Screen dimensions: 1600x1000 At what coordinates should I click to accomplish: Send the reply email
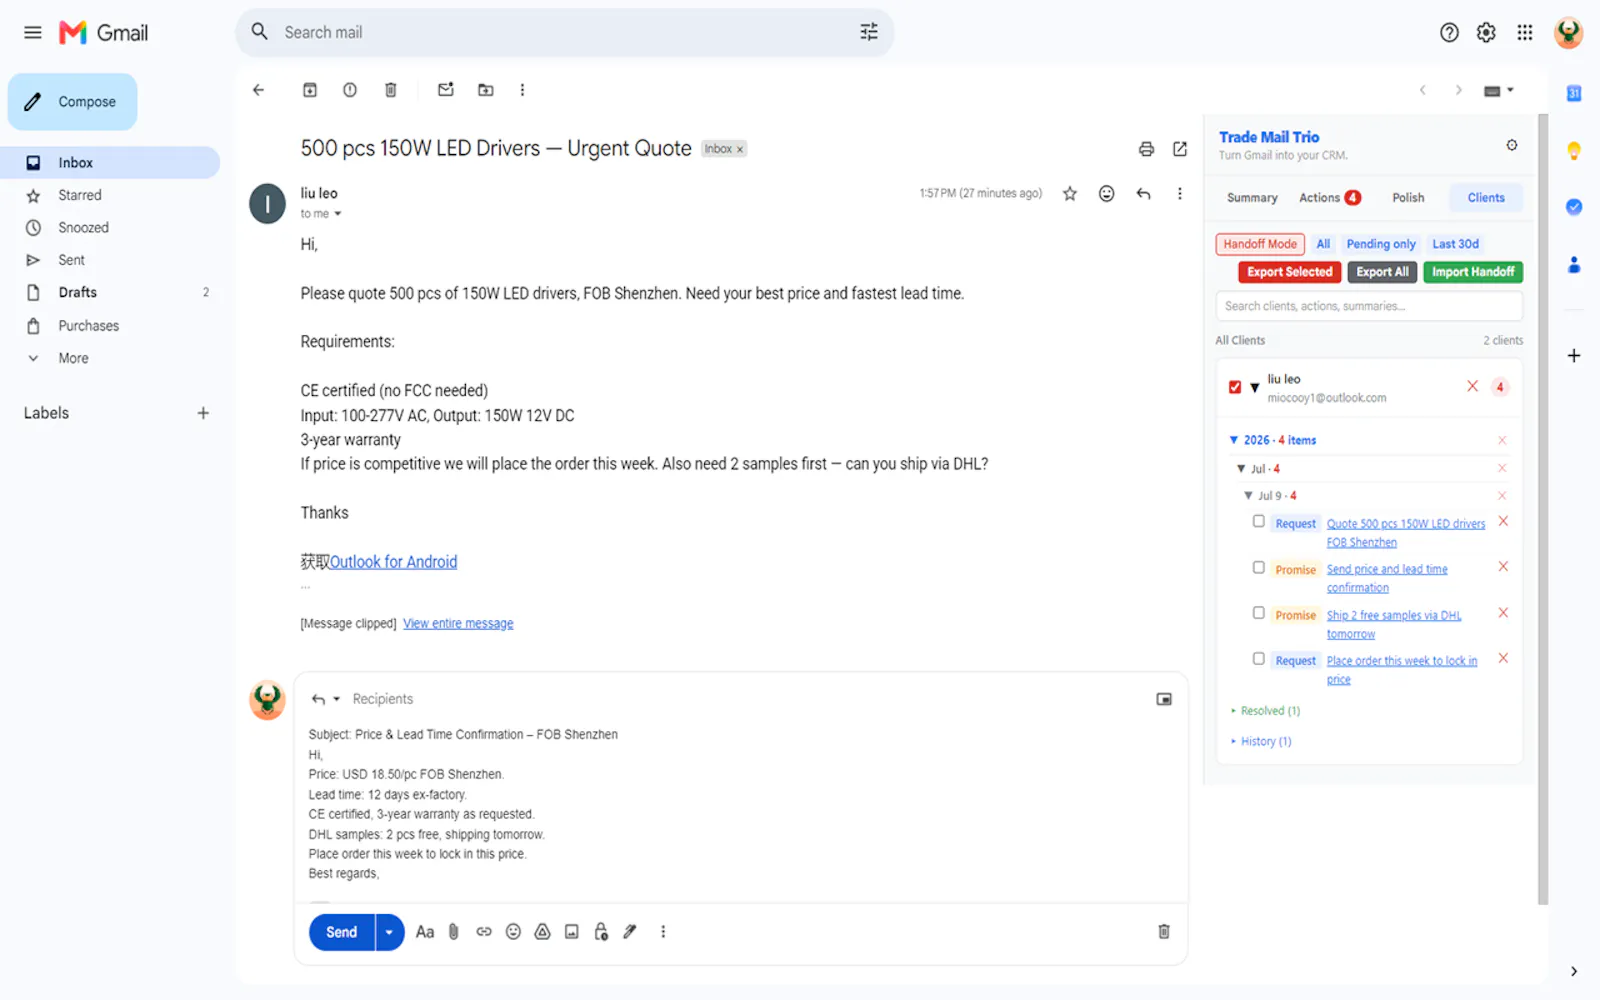coord(342,932)
